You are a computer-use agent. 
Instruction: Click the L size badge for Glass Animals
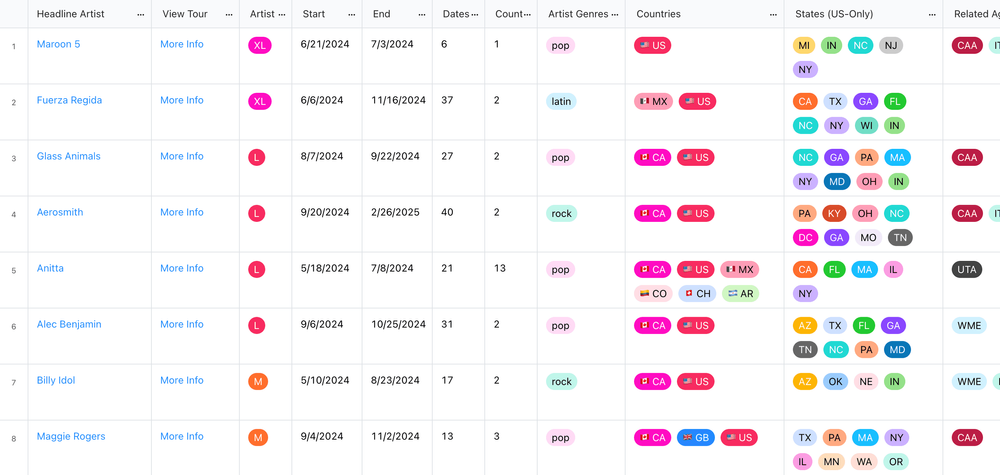[256, 157]
